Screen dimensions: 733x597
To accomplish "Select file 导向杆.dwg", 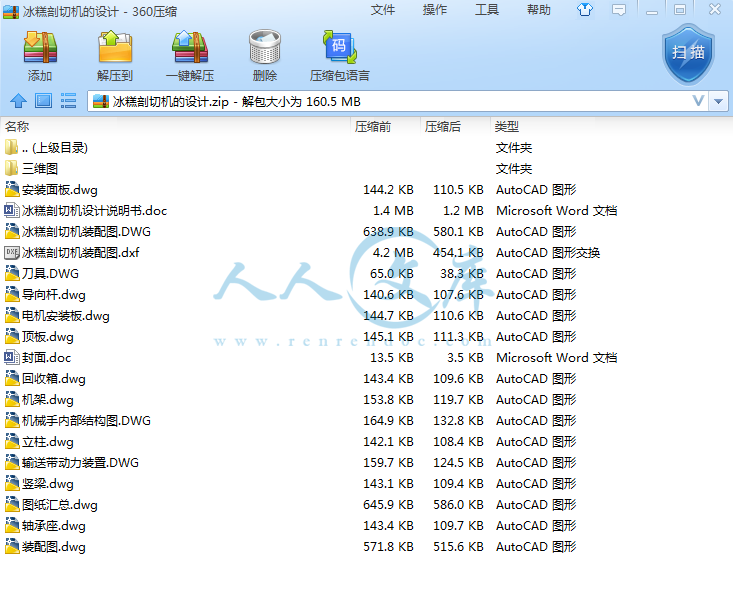I will [x=53, y=295].
